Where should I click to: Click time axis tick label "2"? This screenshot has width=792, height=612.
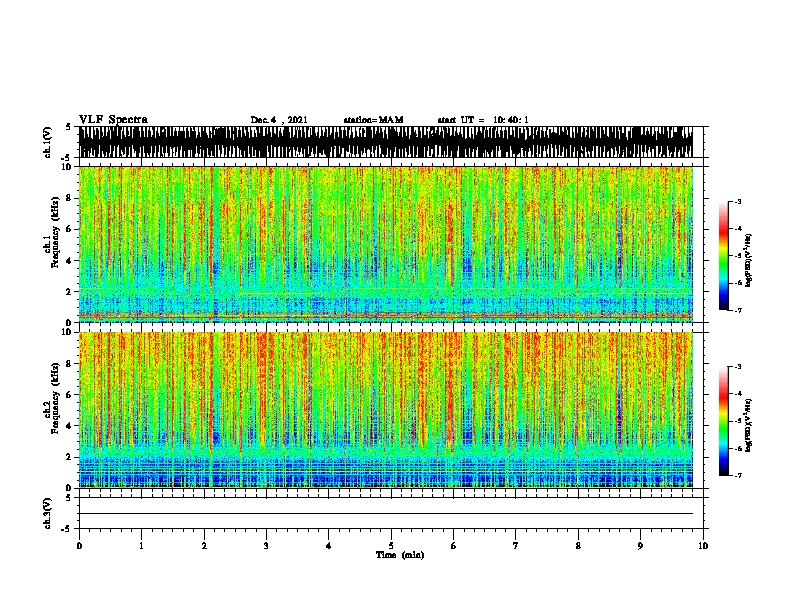click(204, 546)
